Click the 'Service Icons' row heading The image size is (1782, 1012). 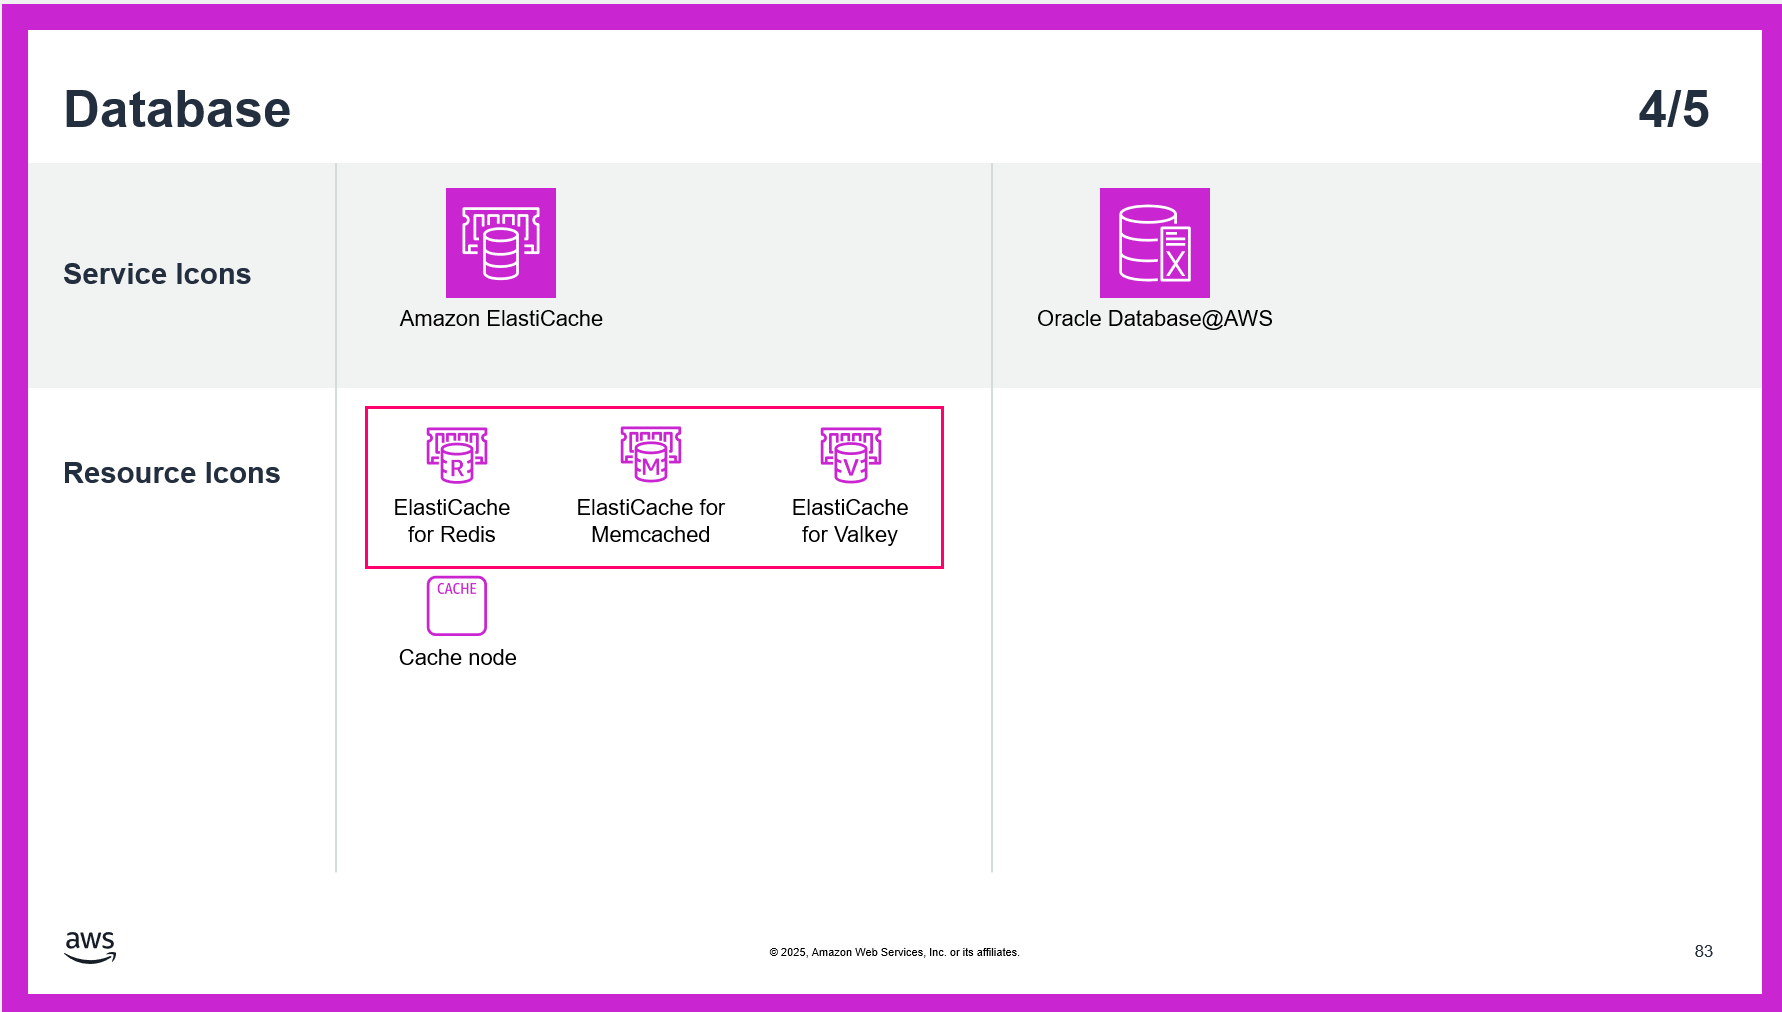click(157, 274)
